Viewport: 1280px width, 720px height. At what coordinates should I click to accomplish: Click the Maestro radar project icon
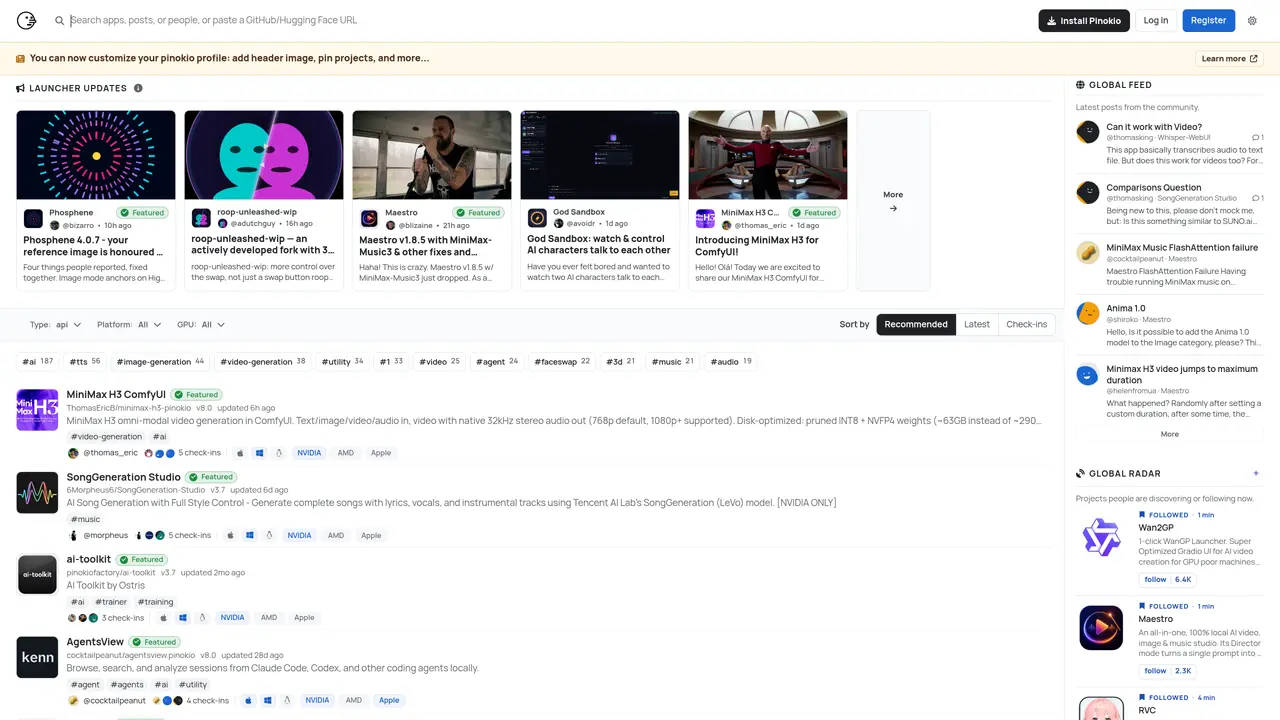(x=1101, y=627)
